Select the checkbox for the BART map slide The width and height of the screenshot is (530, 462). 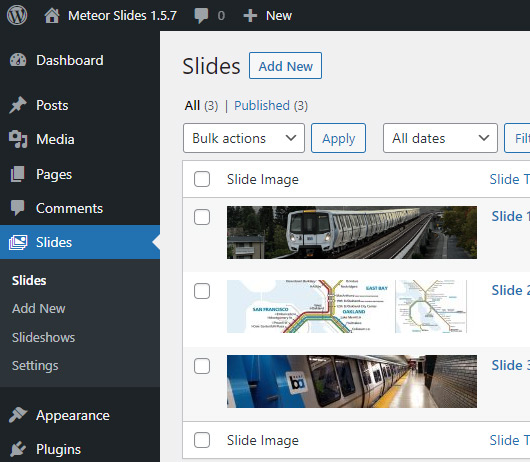coord(202,291)
